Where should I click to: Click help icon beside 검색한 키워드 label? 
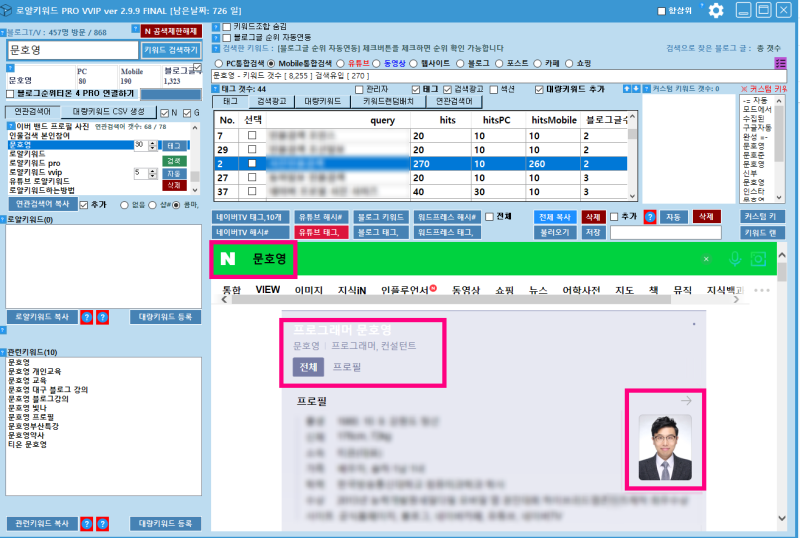tap(216, 48)
